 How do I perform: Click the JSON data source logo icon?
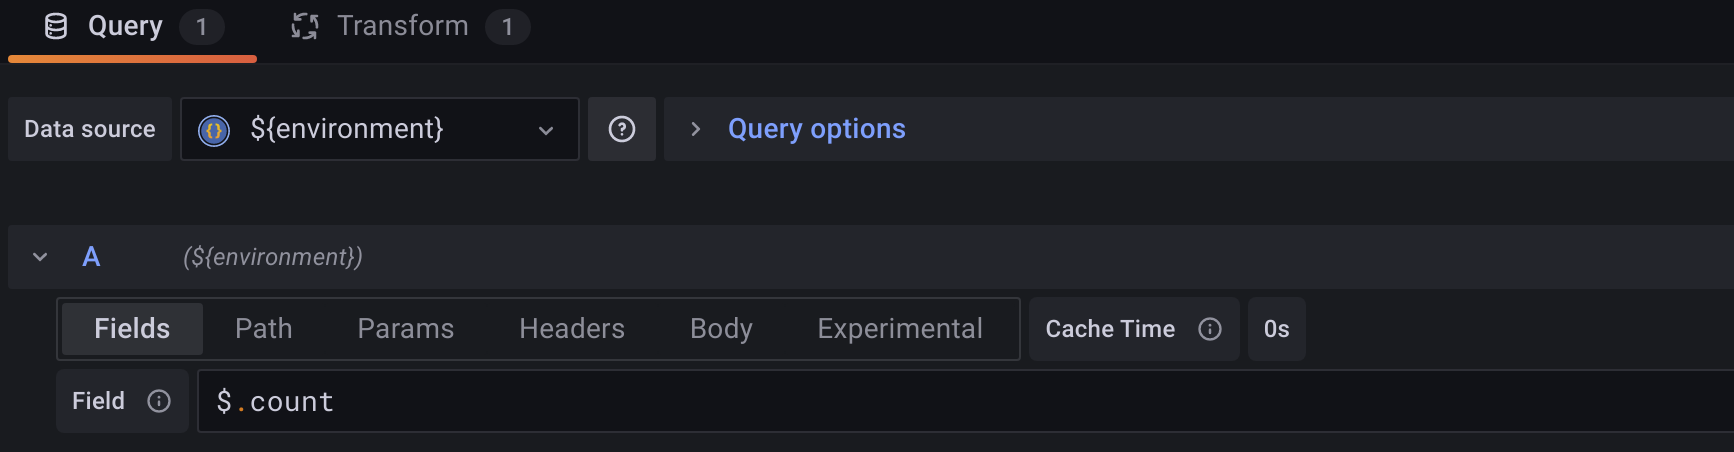tap(214, 130)
